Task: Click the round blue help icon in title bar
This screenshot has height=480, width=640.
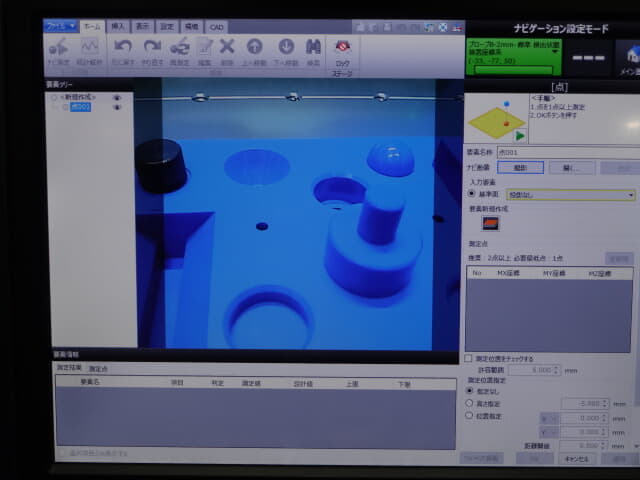Action: (443, 28)
